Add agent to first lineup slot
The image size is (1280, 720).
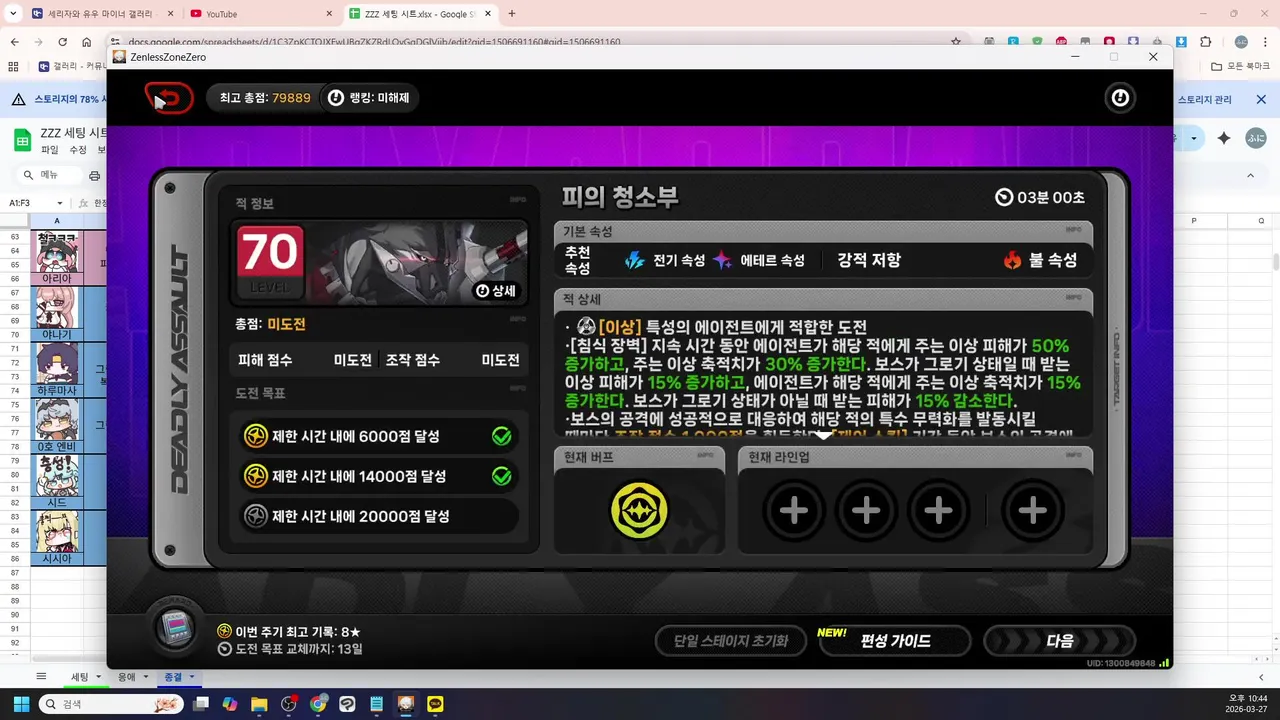794,511
